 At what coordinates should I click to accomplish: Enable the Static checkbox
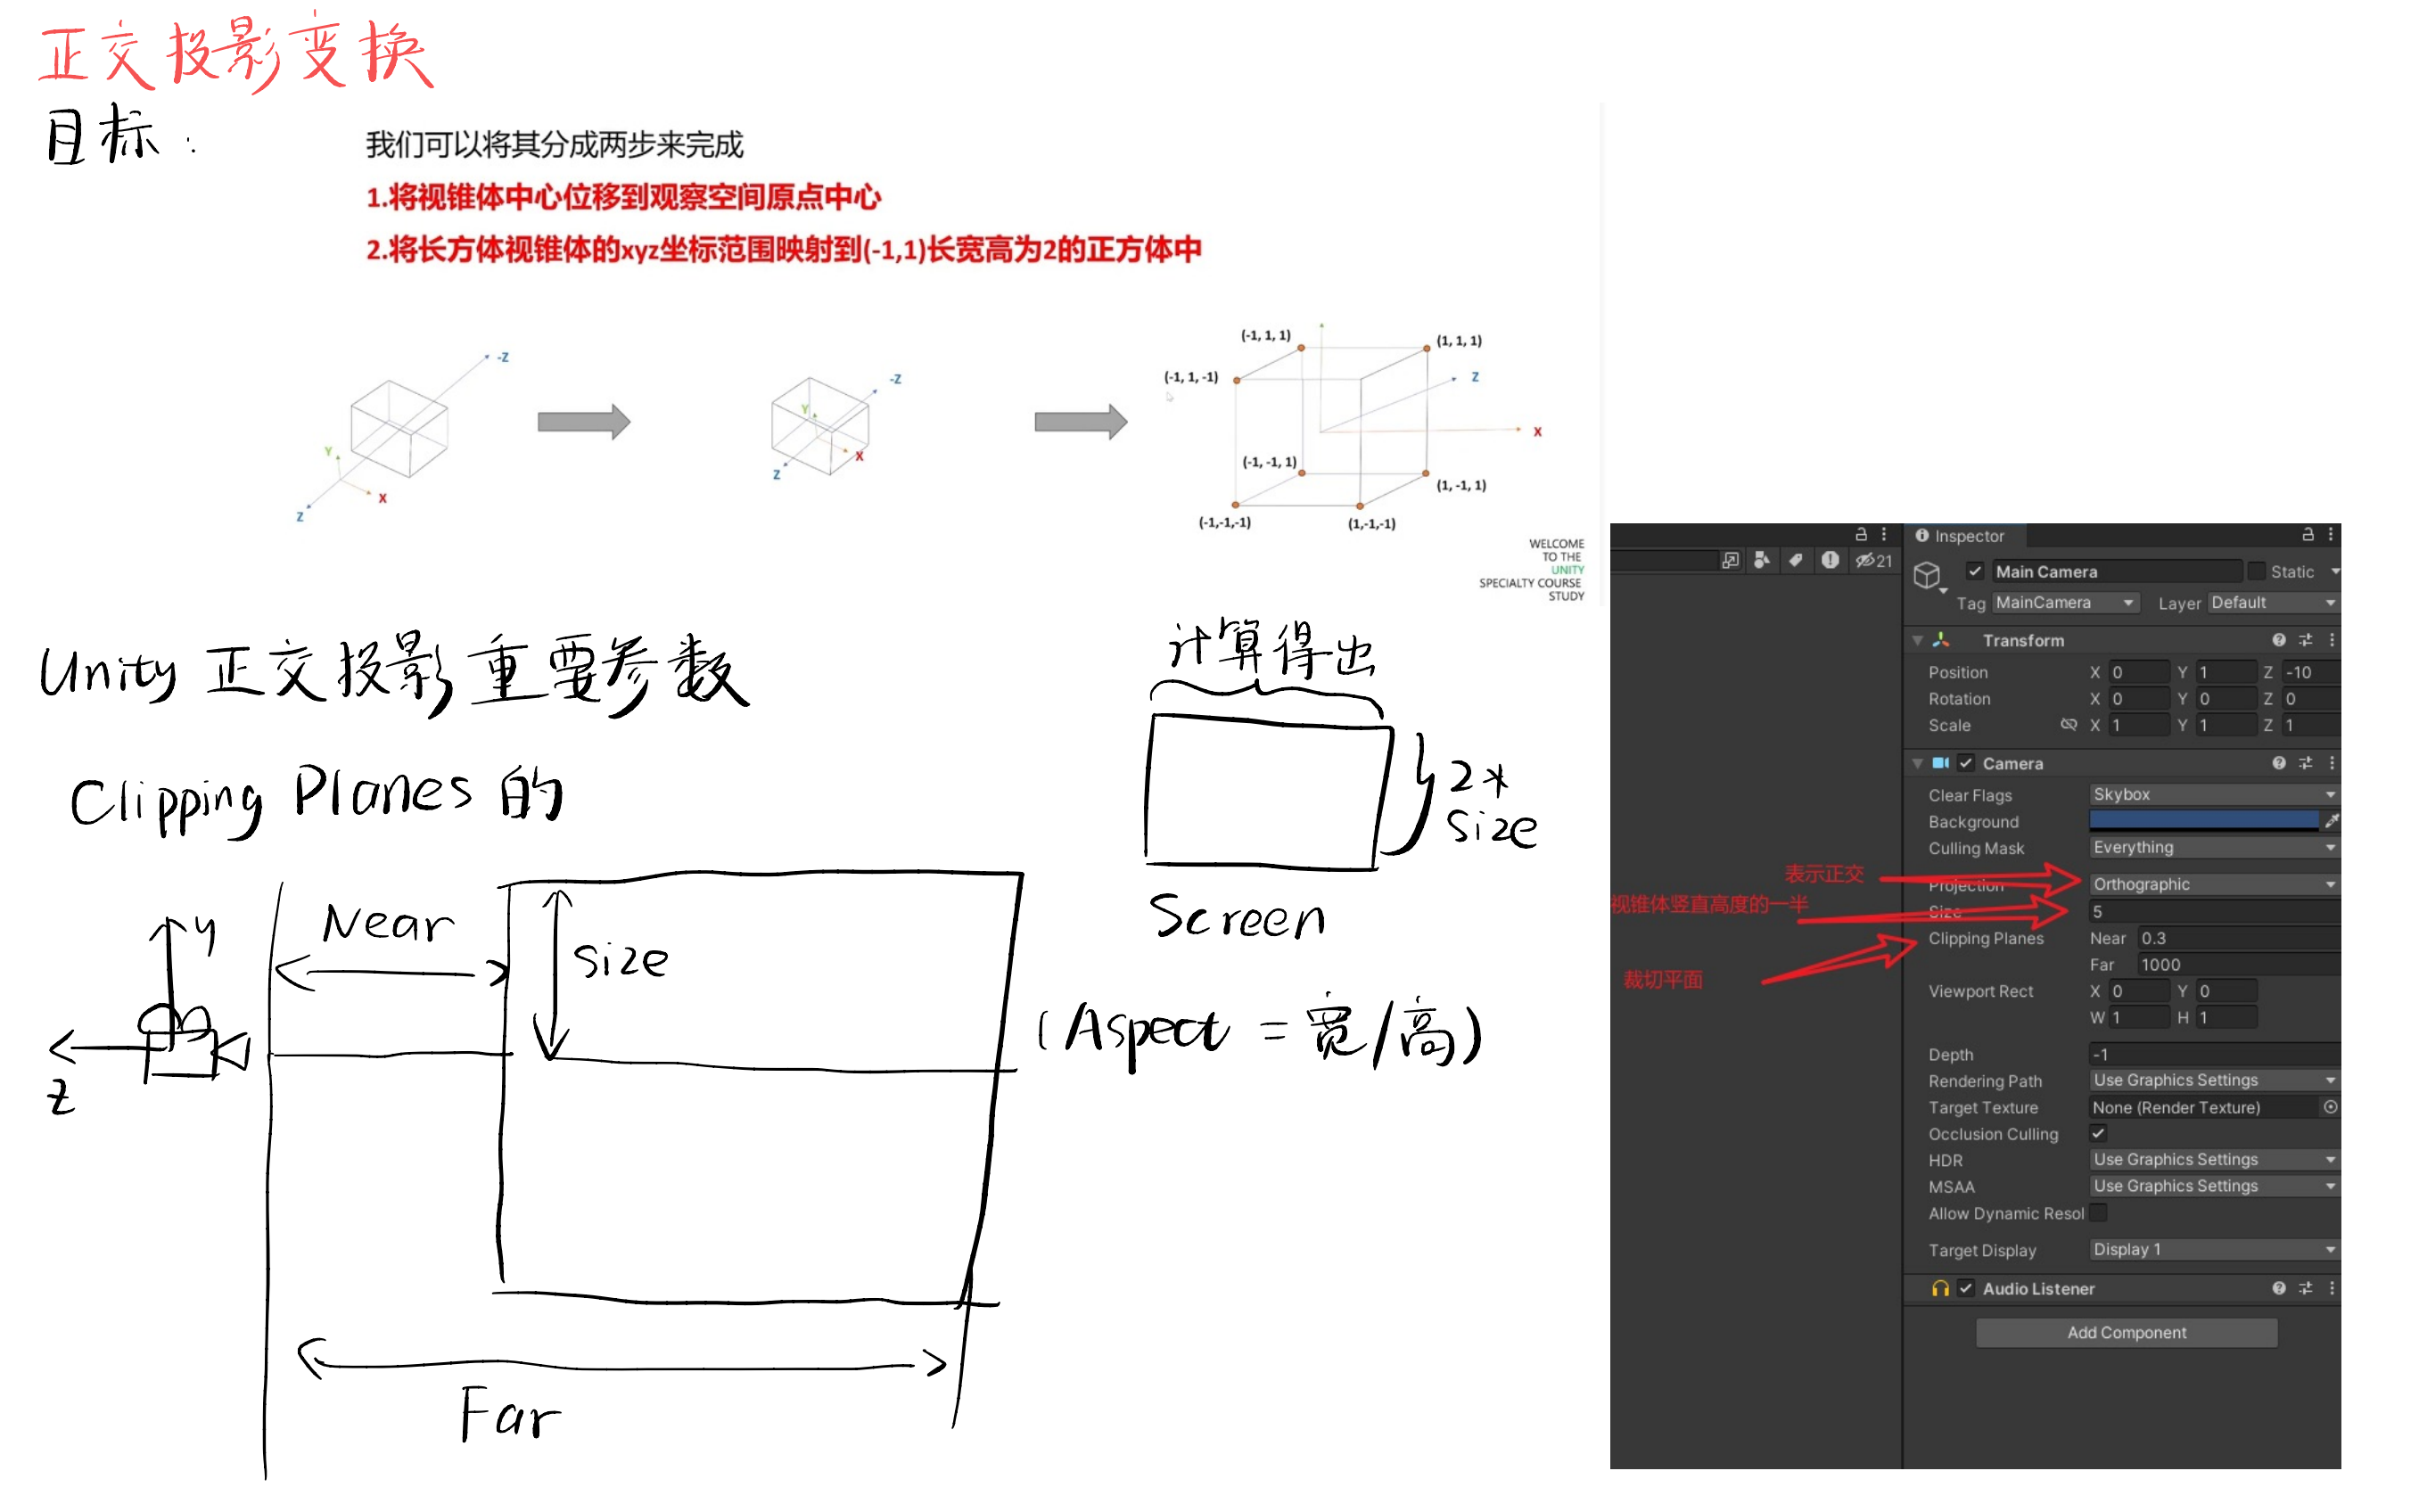tap(2255, 571)
